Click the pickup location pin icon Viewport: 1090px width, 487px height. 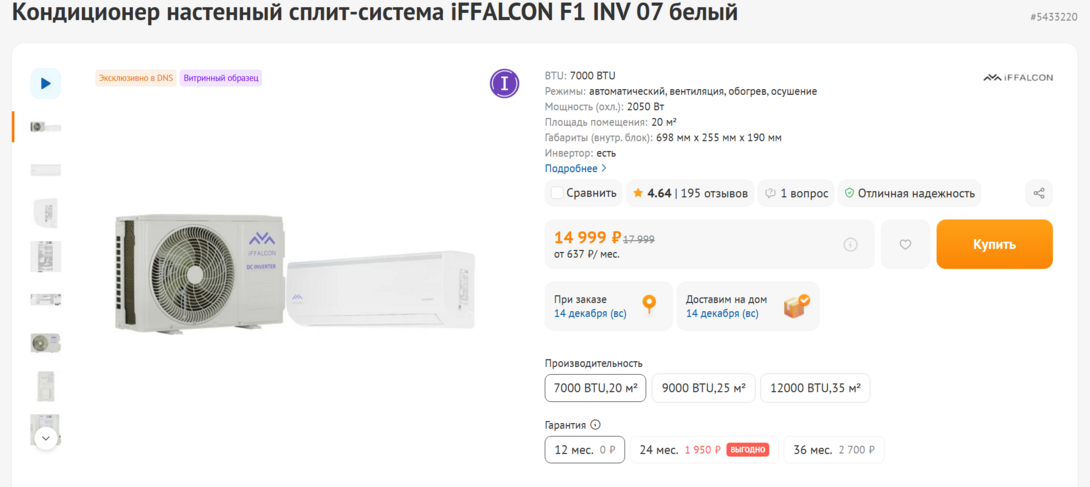[650, 305]
